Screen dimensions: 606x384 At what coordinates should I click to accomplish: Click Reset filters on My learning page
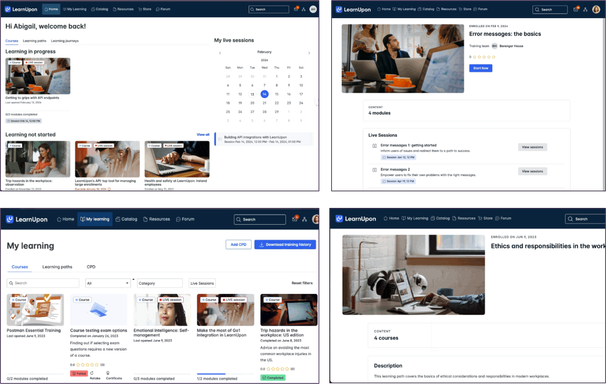(x=302, y=283)
